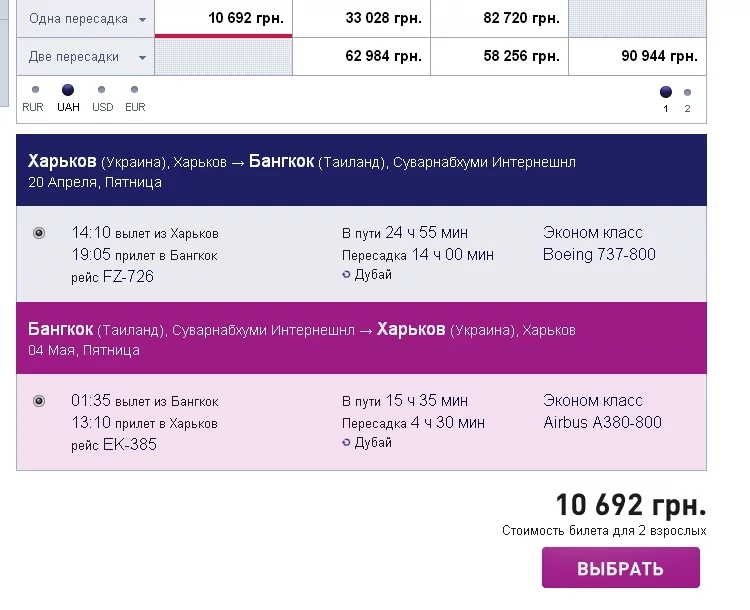This screenshot has height=610, width=750.
Task: Switch to results page 2 dot
Action: point(687,93)
